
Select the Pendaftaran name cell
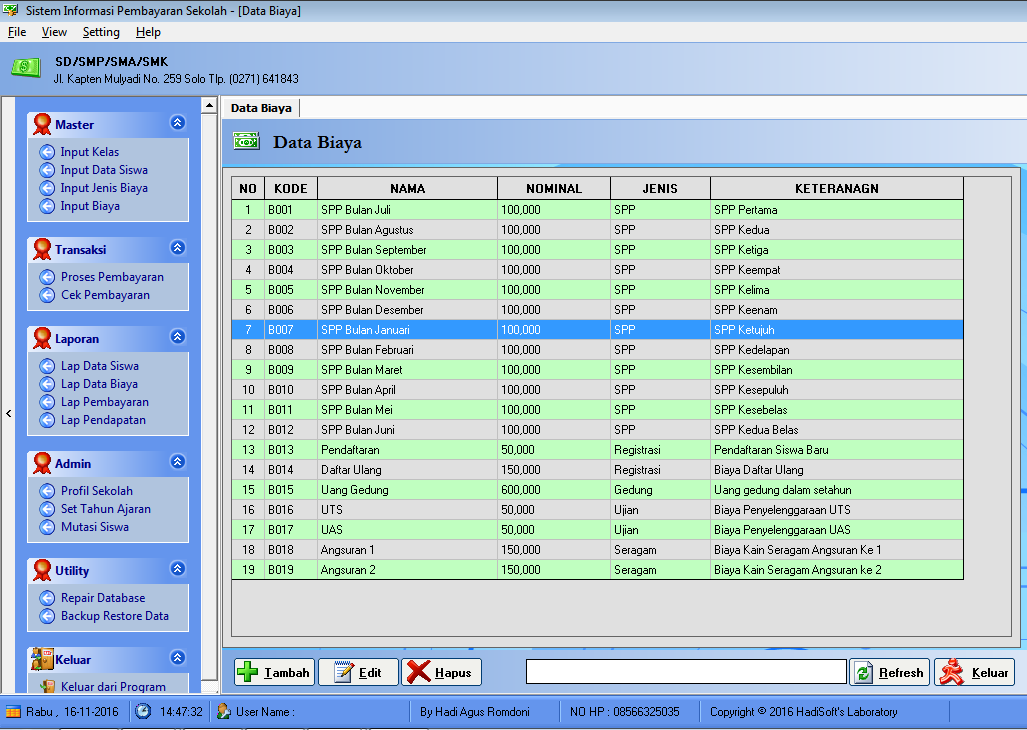click(407, 450)
